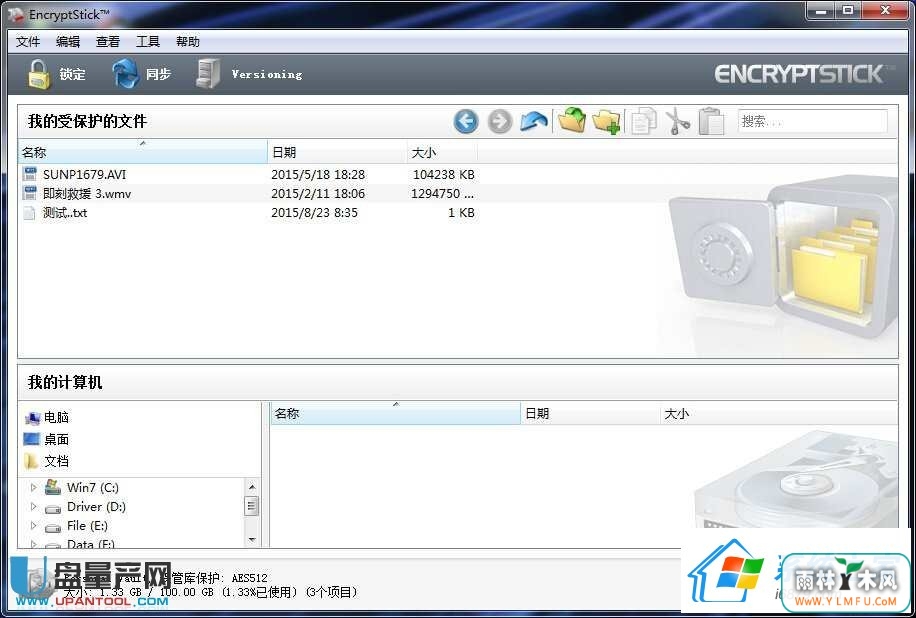The width and height of the screenshot is (916, 618).
Task: Click the size 104238 KB
Action: 443,174
